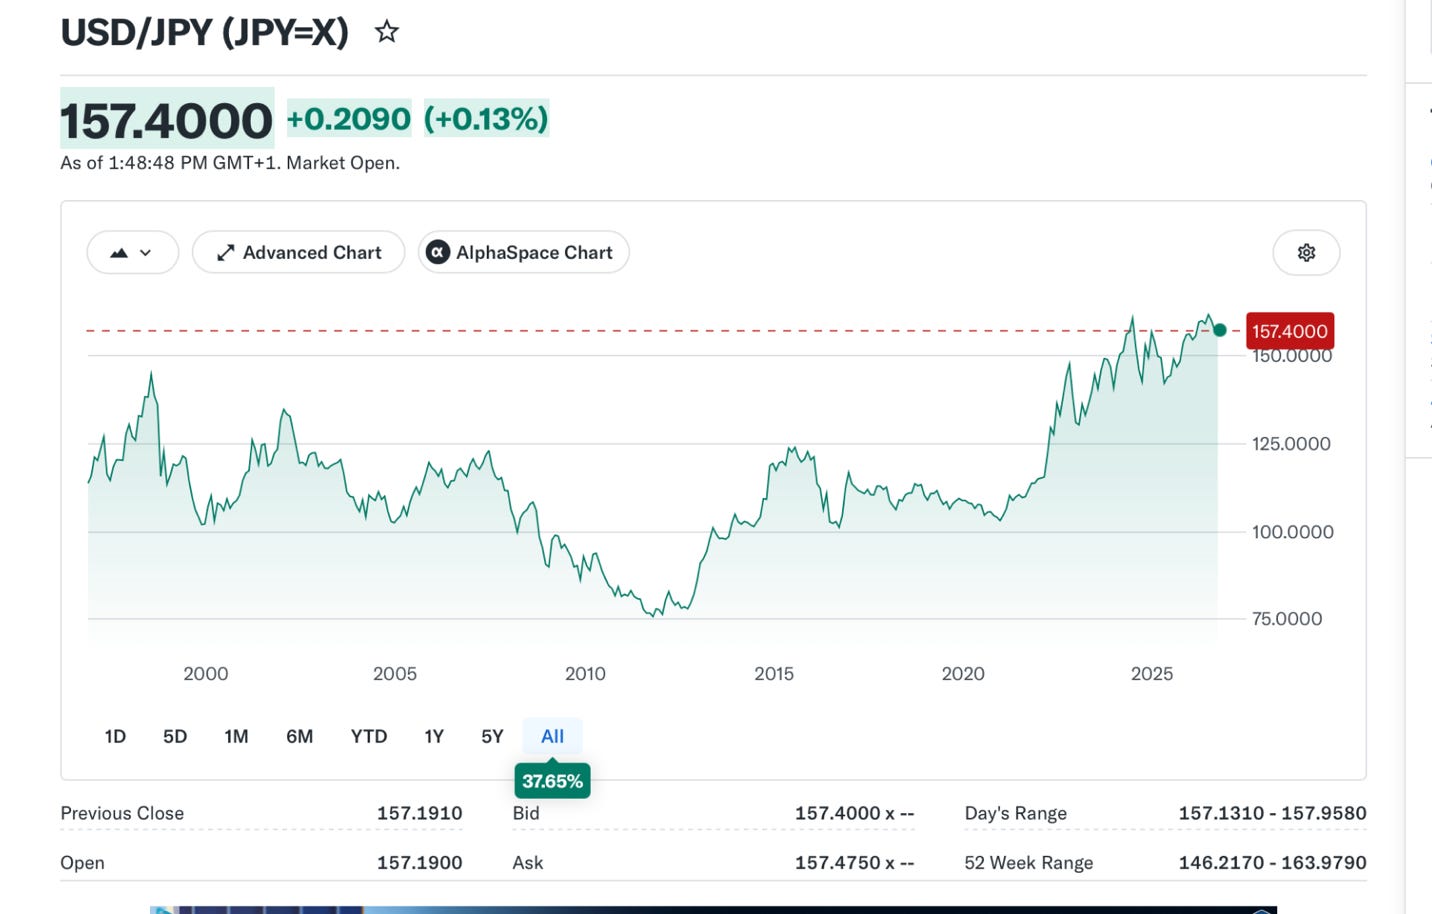The height and width of the screenshot is (914, 1432).
Task: Switch chart to 6M range
Action: pos(299,737)
